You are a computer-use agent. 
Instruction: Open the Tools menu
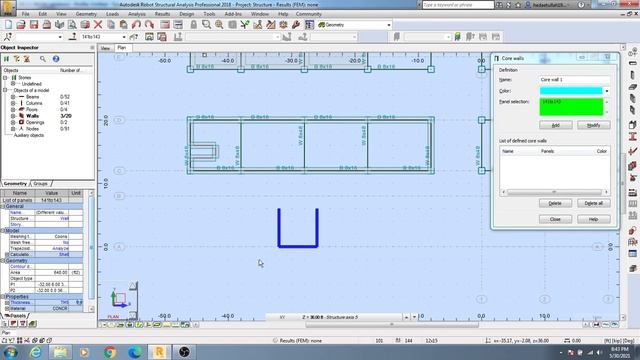pyautogui.click(x=209, y=14)
